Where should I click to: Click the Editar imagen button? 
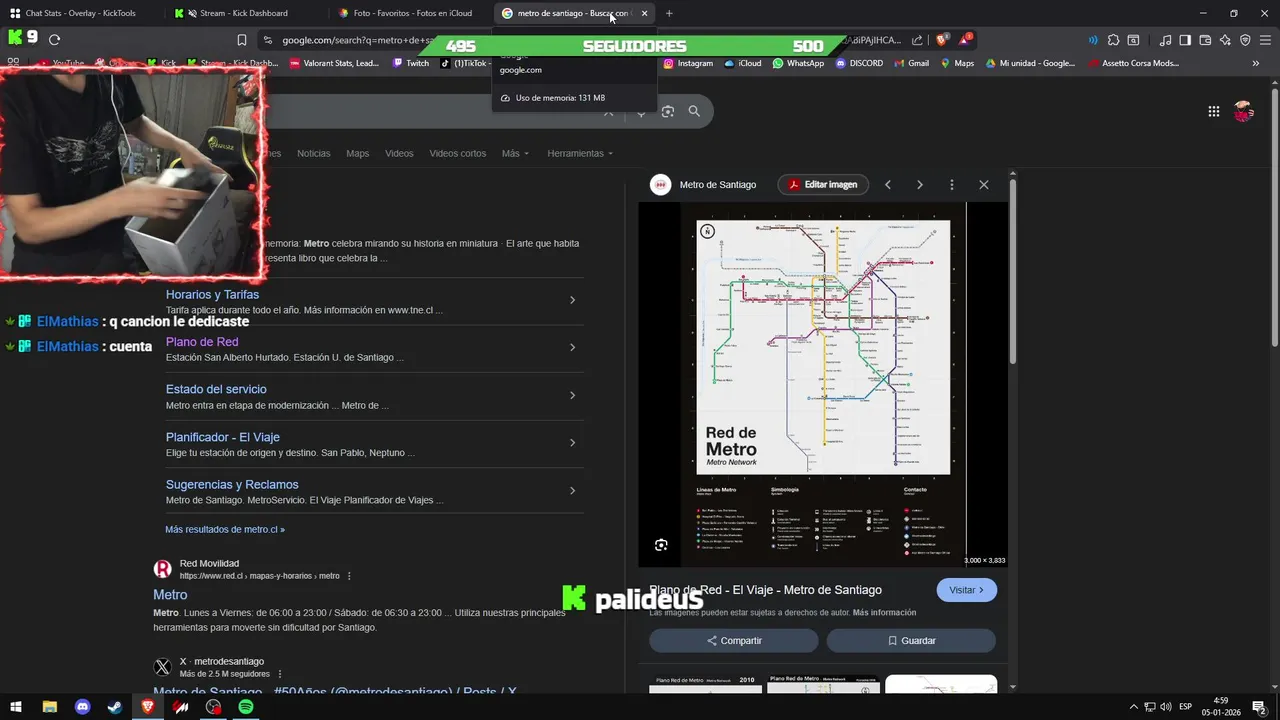[823, 184]
